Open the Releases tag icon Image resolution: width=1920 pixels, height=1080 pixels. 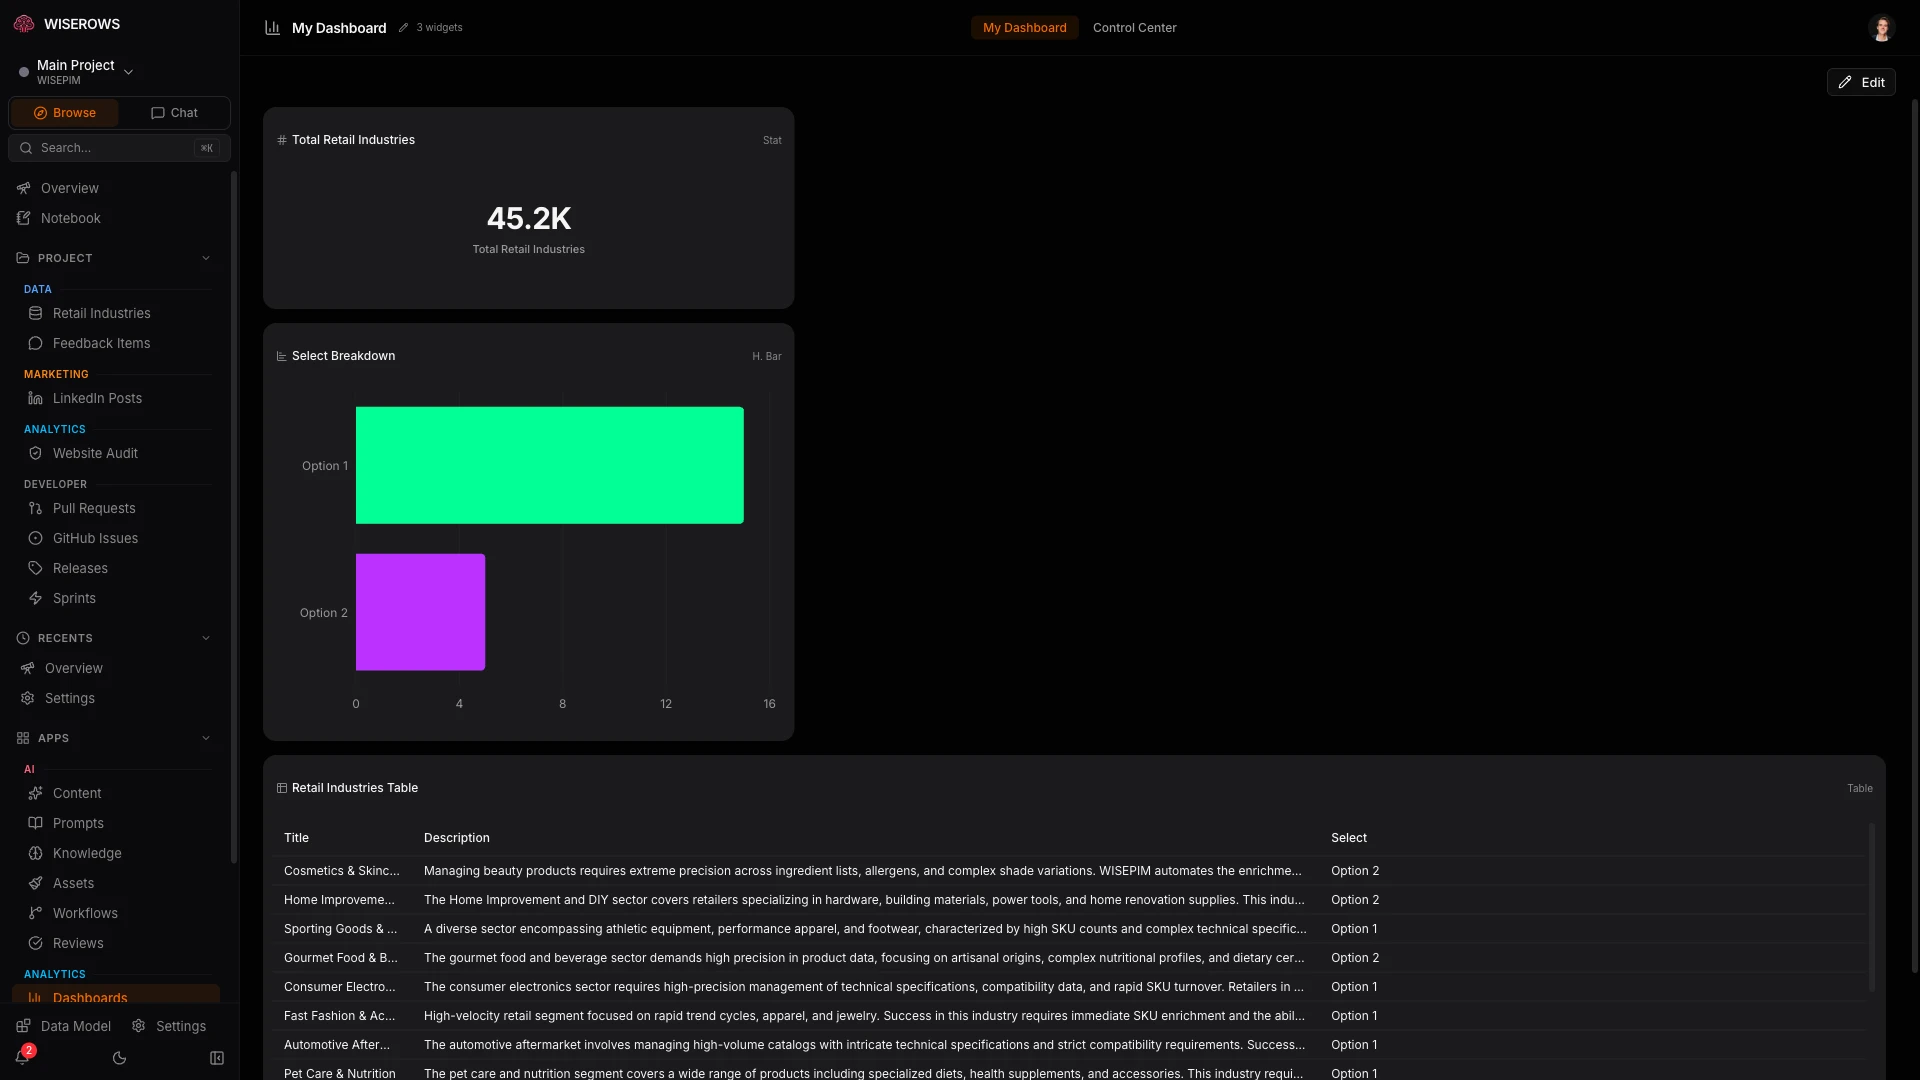pos(35,568)
